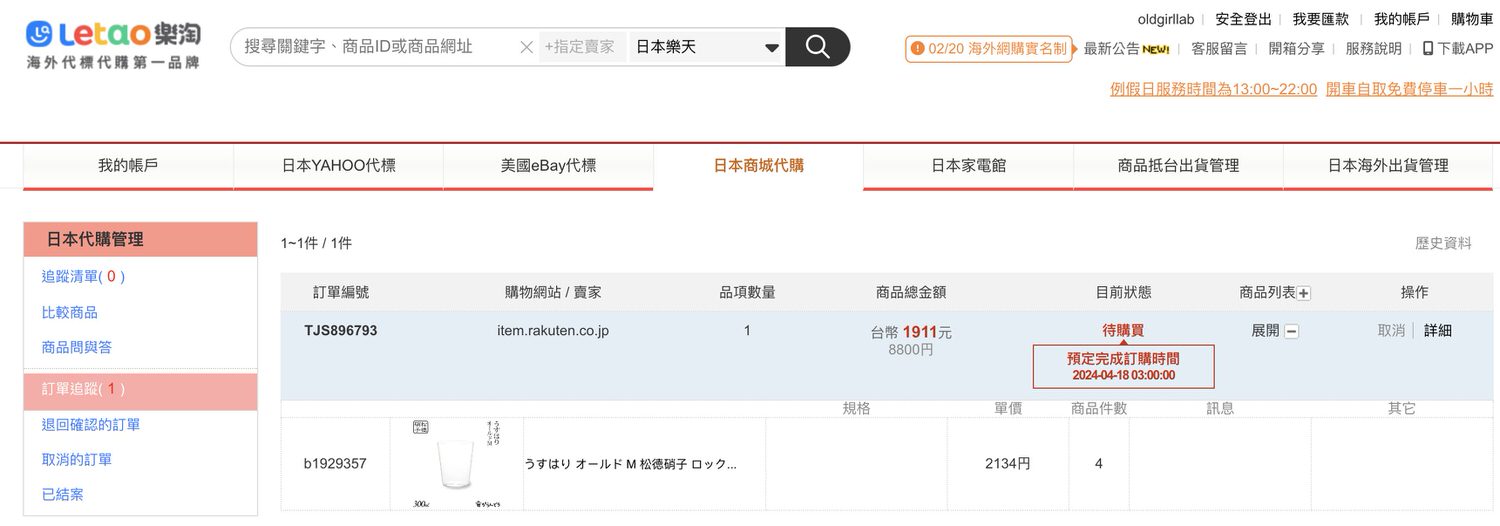Image resolution: width=1500 pixels, height=526 pixels.
Task: Click the NEW badge next to 最新公告
Action: (1156, 49)
